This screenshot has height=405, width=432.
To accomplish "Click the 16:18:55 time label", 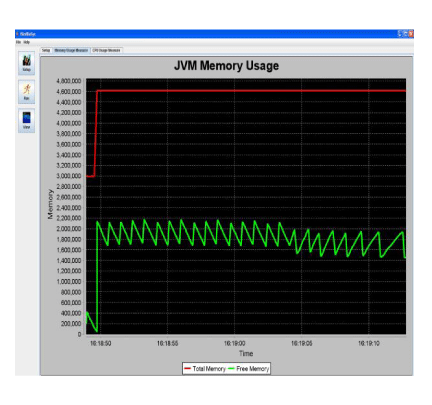I will pyautogui.click(x=168, y=343).
